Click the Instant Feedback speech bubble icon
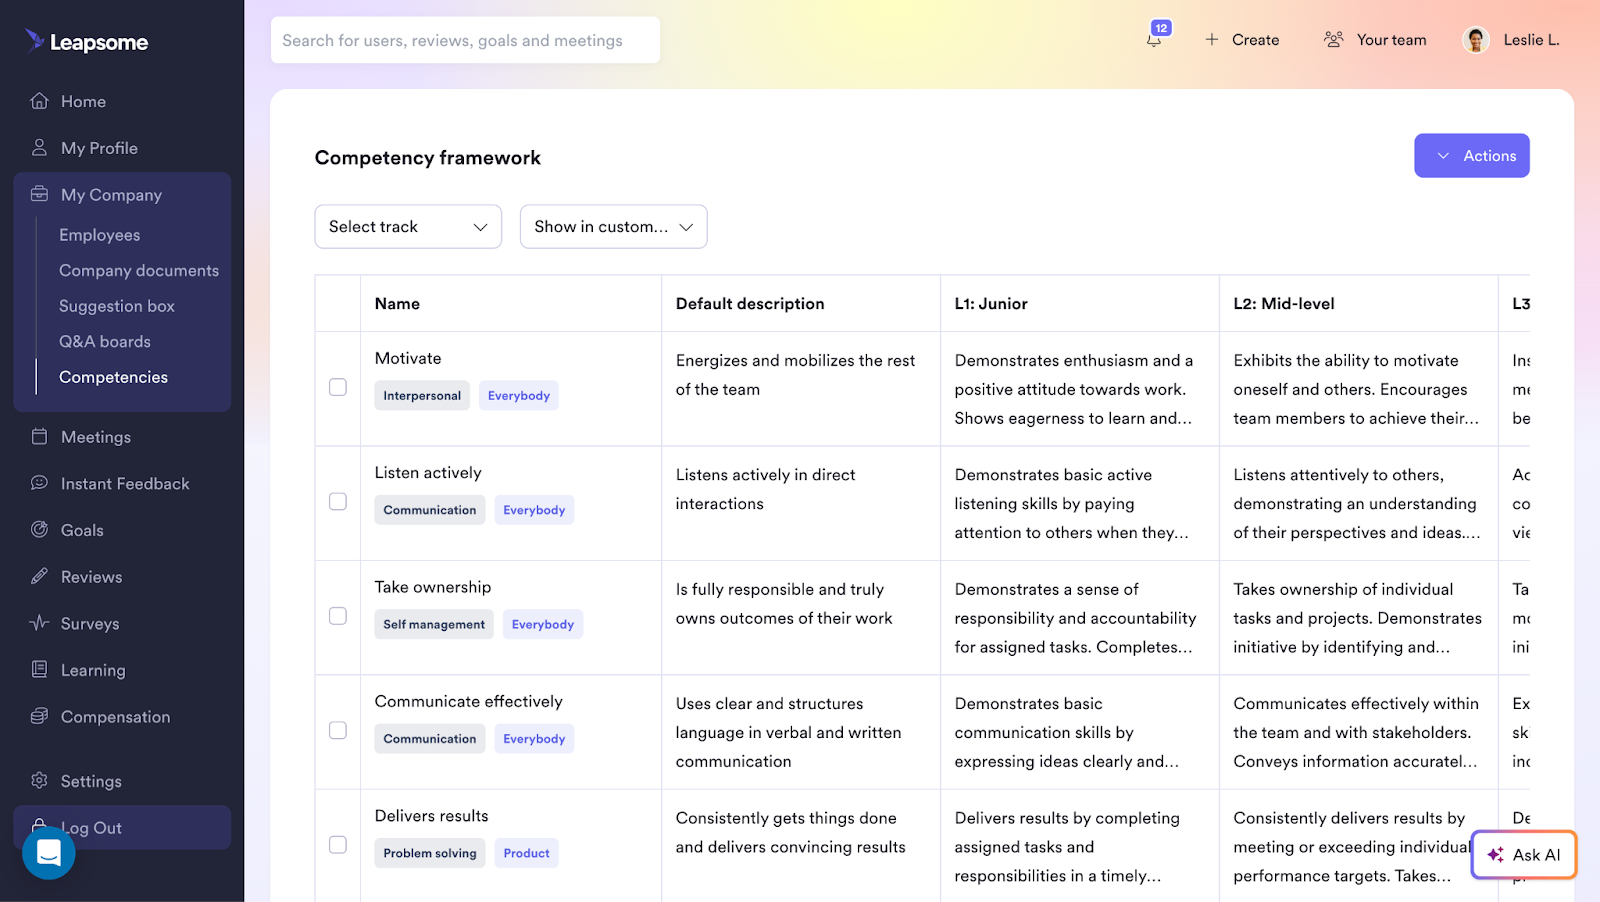The height and width of the screenshot is (902, 1600). 39,483
